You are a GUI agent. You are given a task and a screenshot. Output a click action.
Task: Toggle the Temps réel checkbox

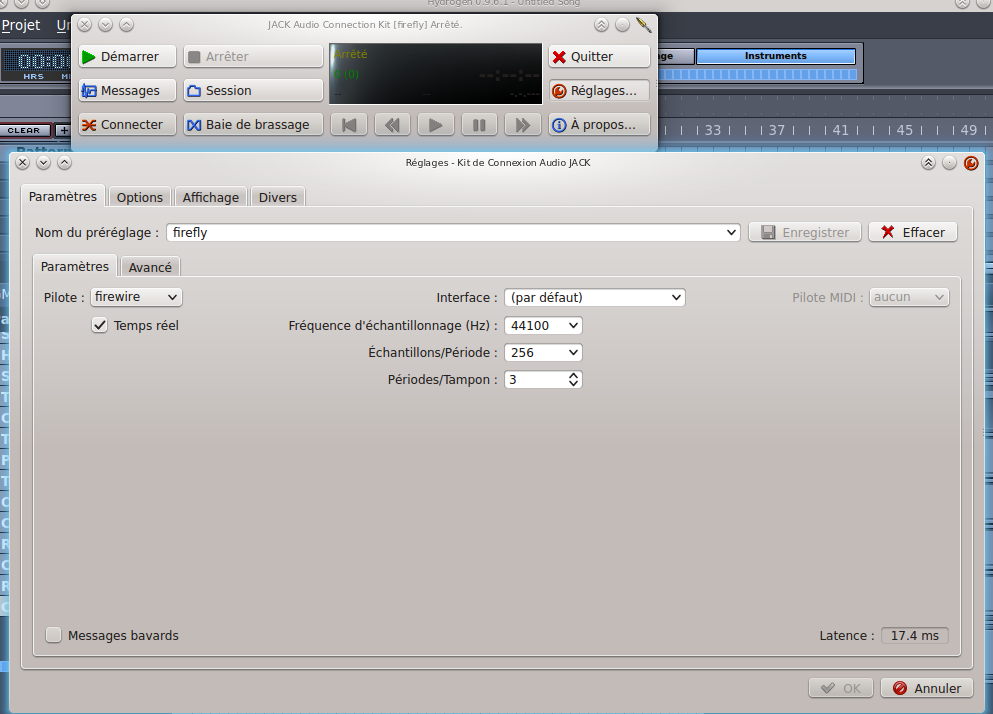(x=99, y=325)
